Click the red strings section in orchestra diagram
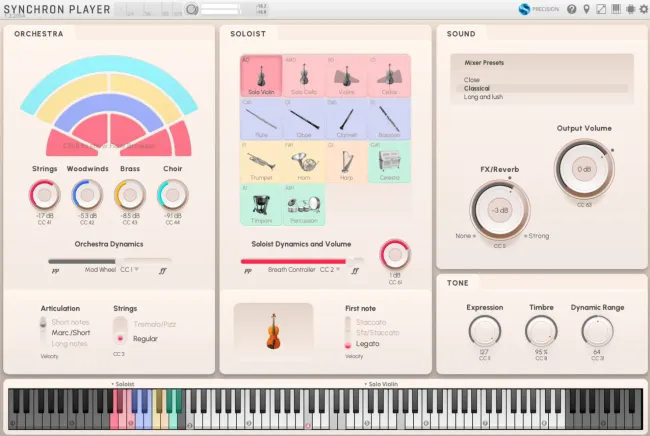The width and height of the screenshot is (650, 436). (90, 132)
